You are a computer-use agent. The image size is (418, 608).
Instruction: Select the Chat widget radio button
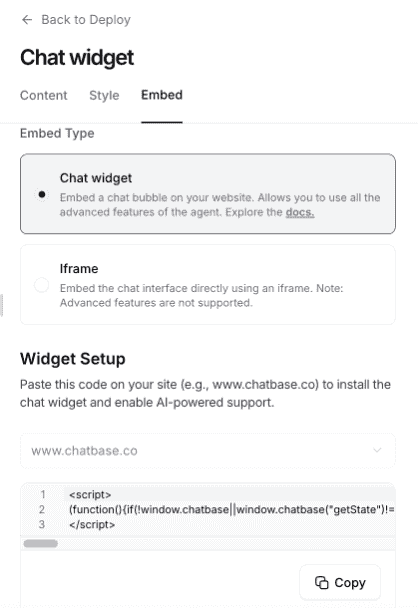click(x=41, y=194)
